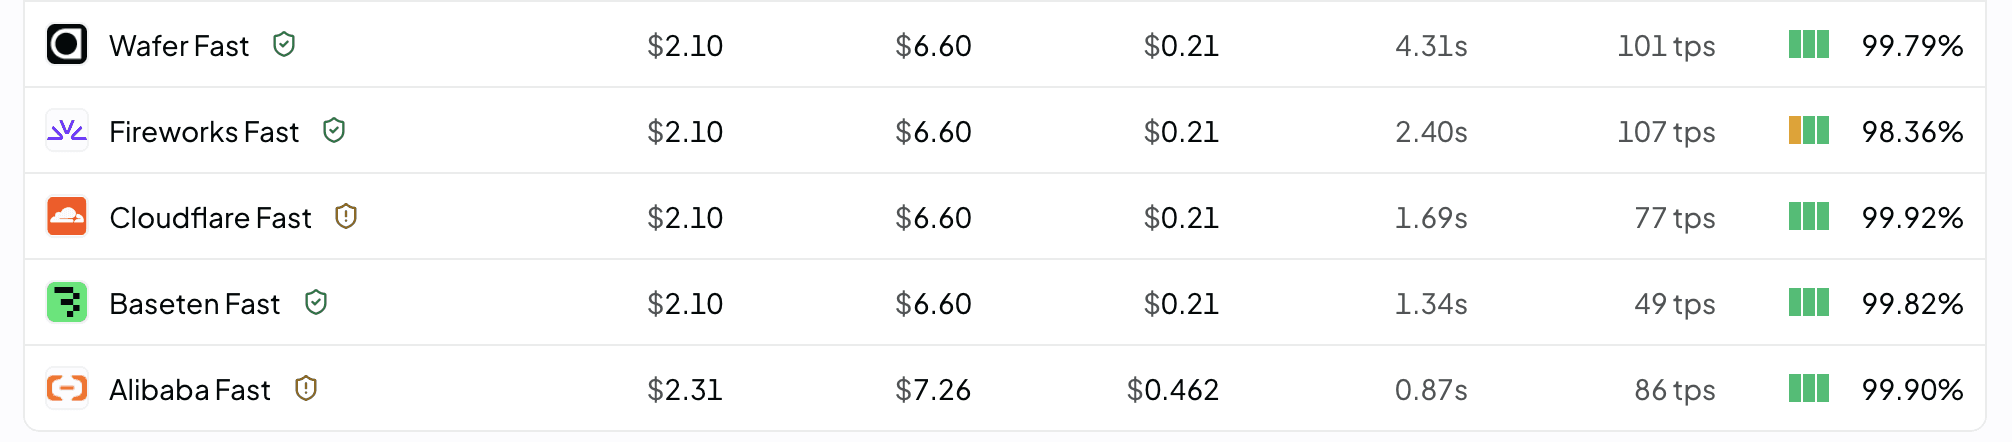The height and width of the screenshot is (442, 2012).
Task: Click the green shield next to Baseten Fast
Action: pyautogui.click(x=316, y=302)
